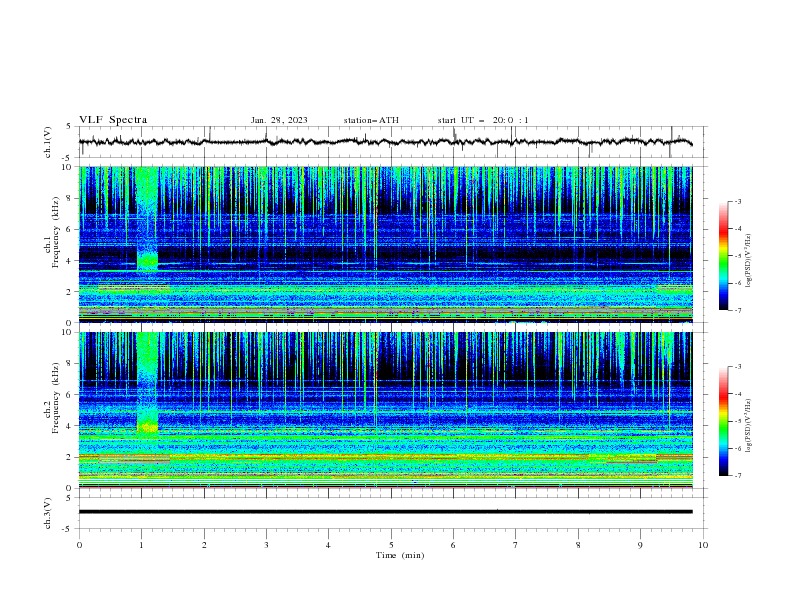Click the "8" tick on the time axis
792x612 pixels.
point(578,545)
